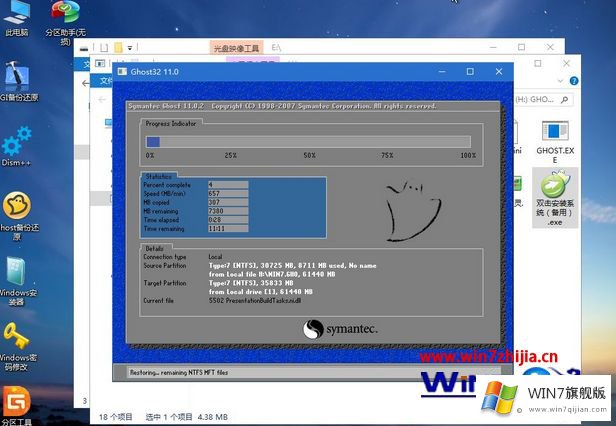
Task: Click the MB remaining value 7380
Action: tap(228, 211)
